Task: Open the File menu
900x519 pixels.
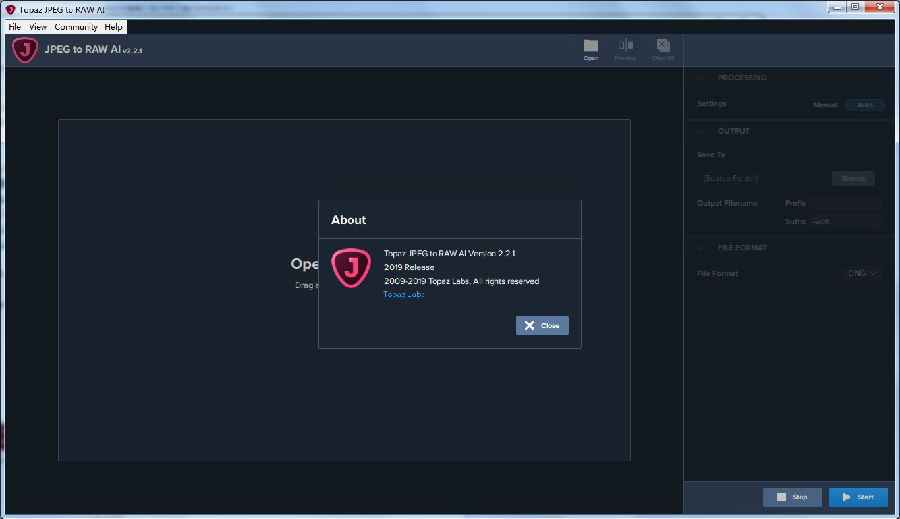Action: tap(14, 27)
